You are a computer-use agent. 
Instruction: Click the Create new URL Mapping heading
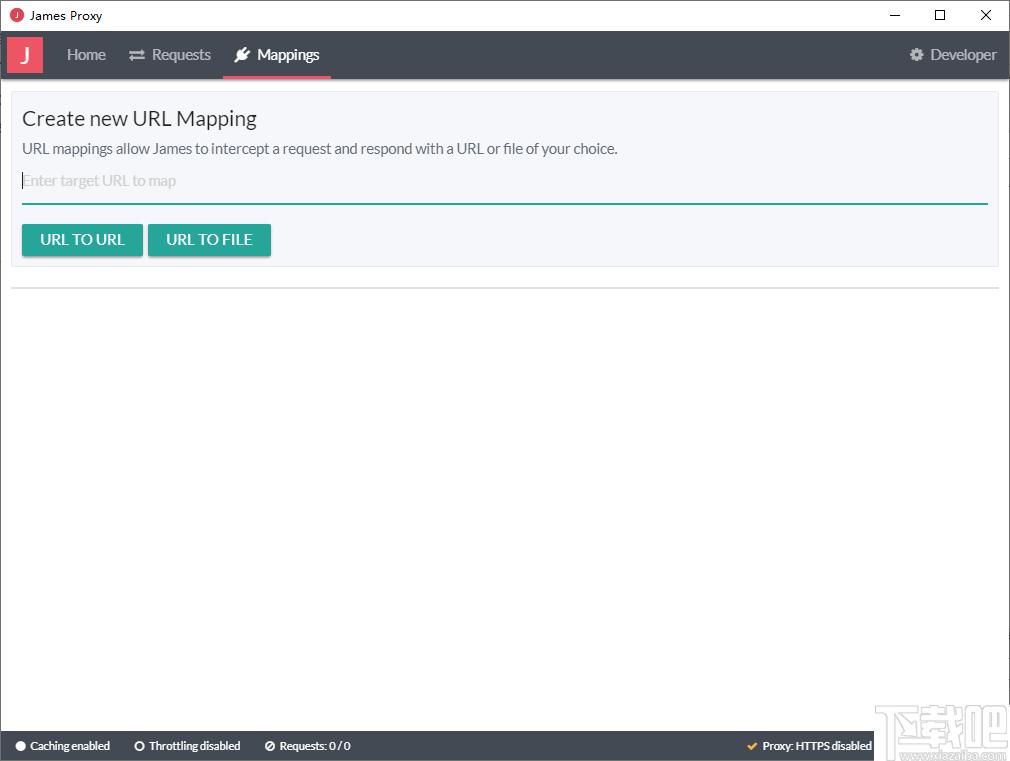pos(139,119)
